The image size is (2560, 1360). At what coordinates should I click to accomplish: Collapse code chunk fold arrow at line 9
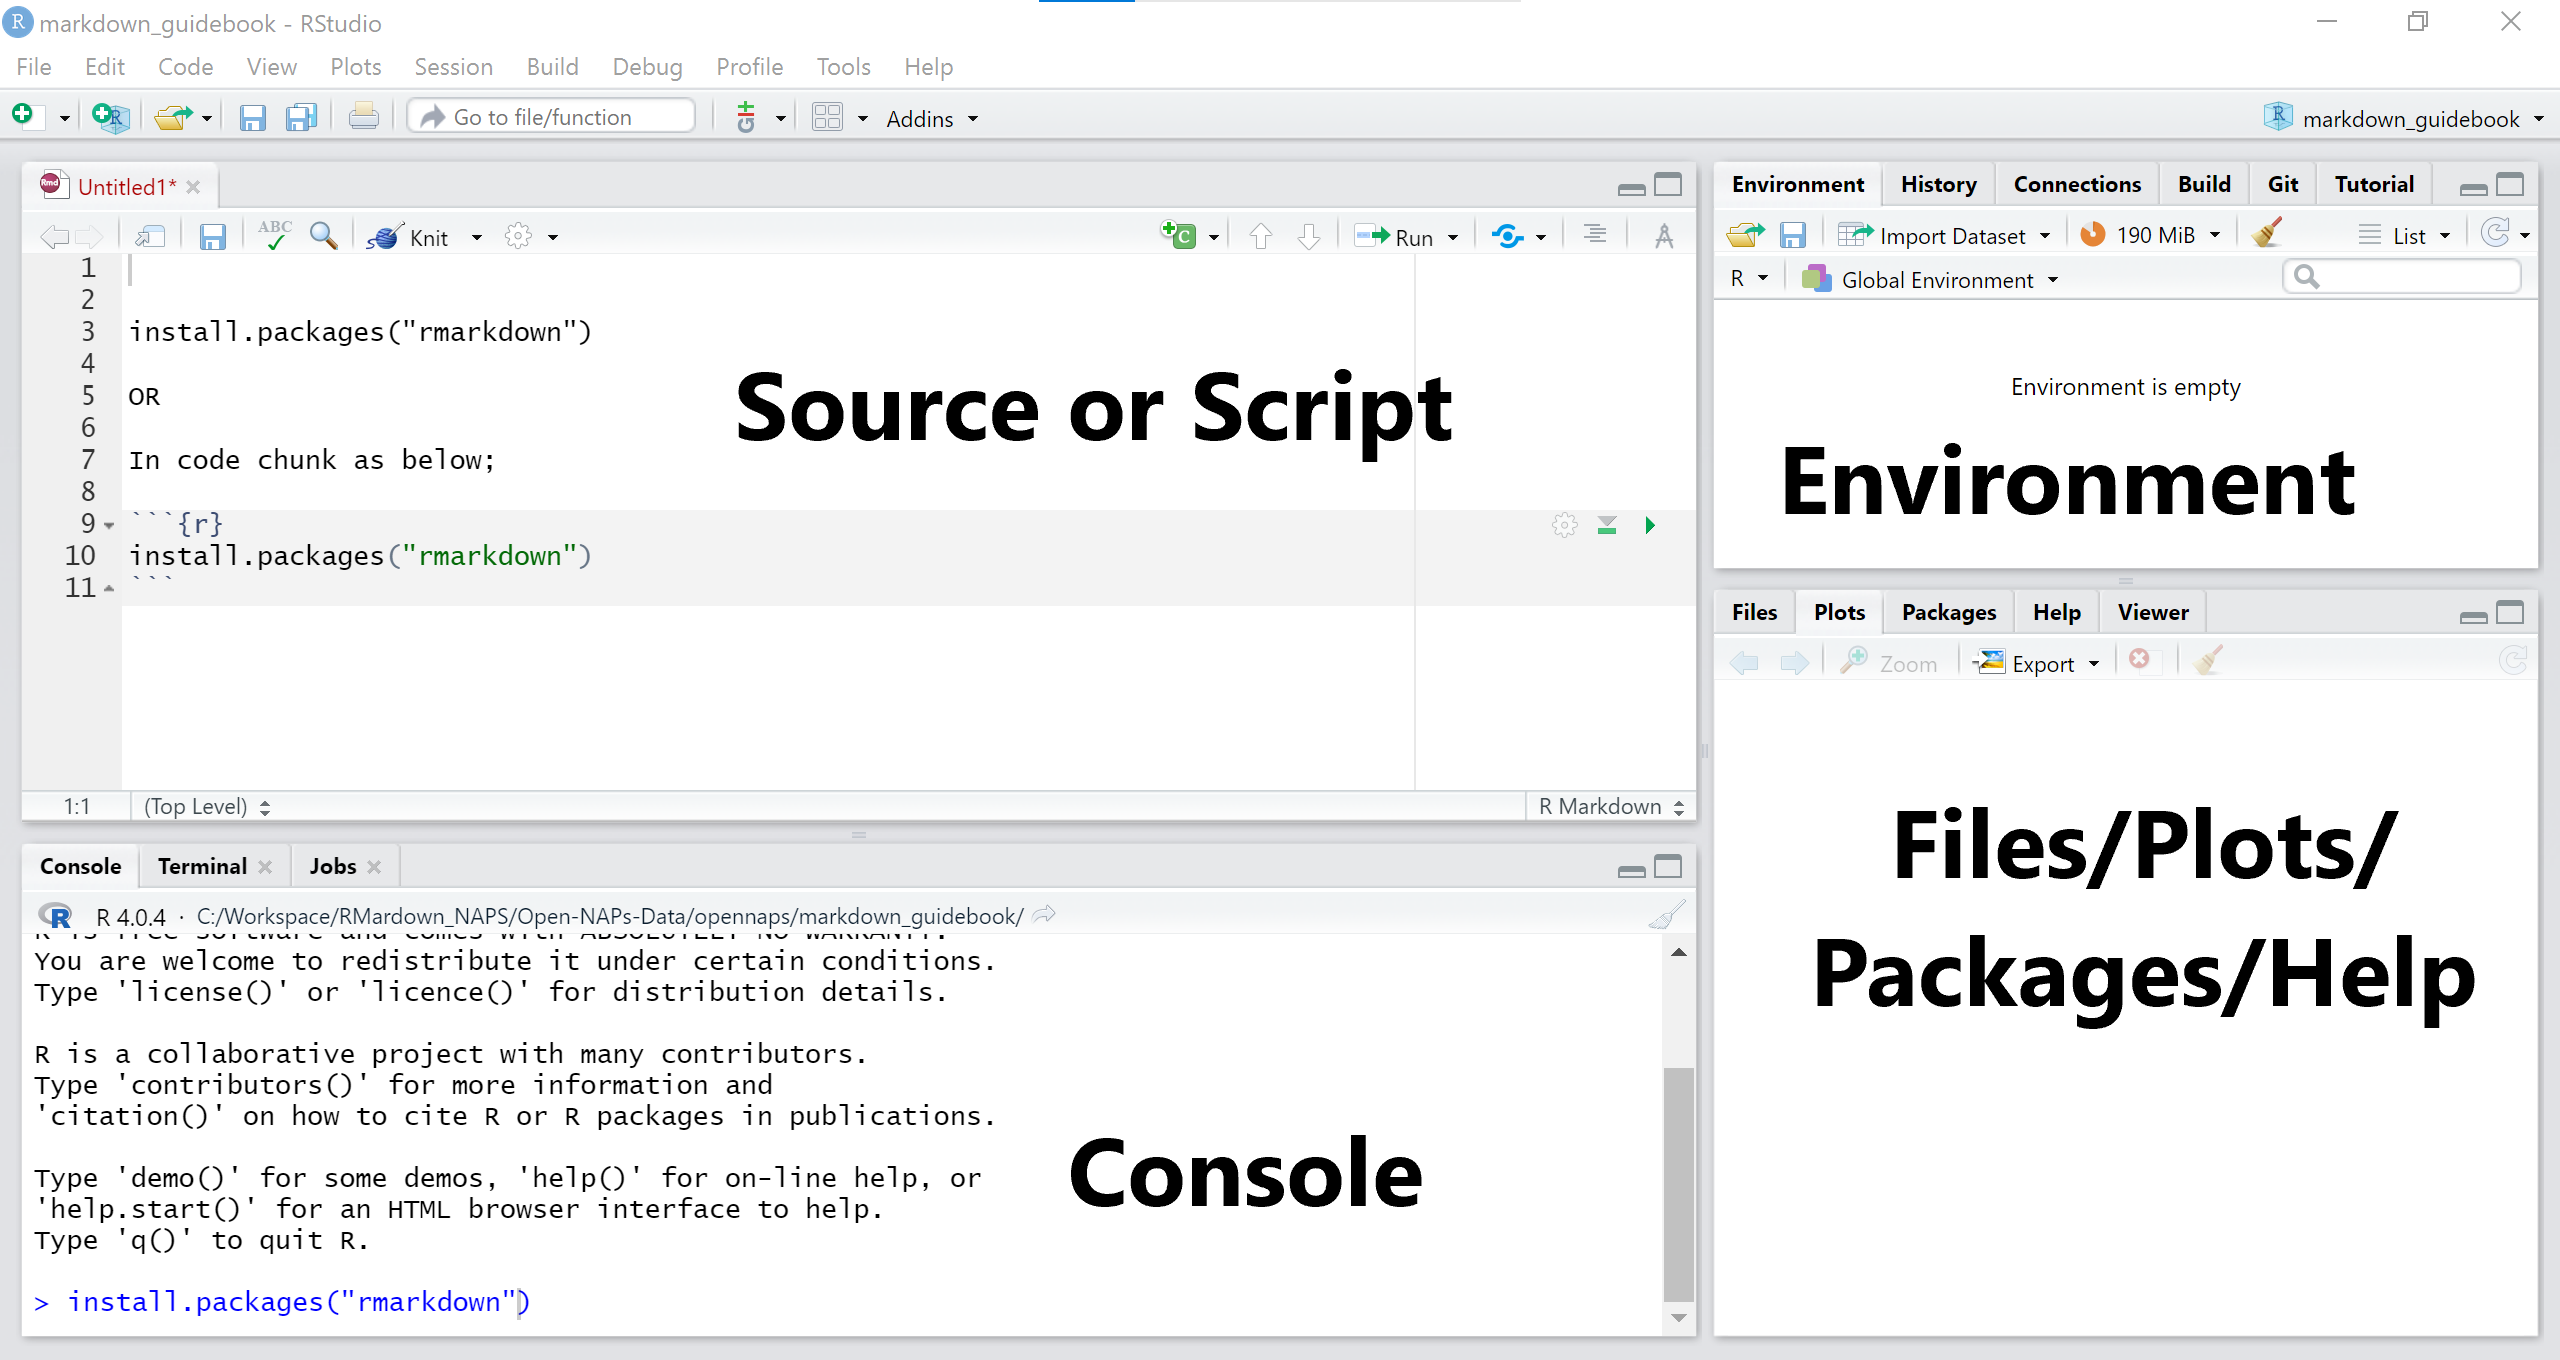point(109,525)
